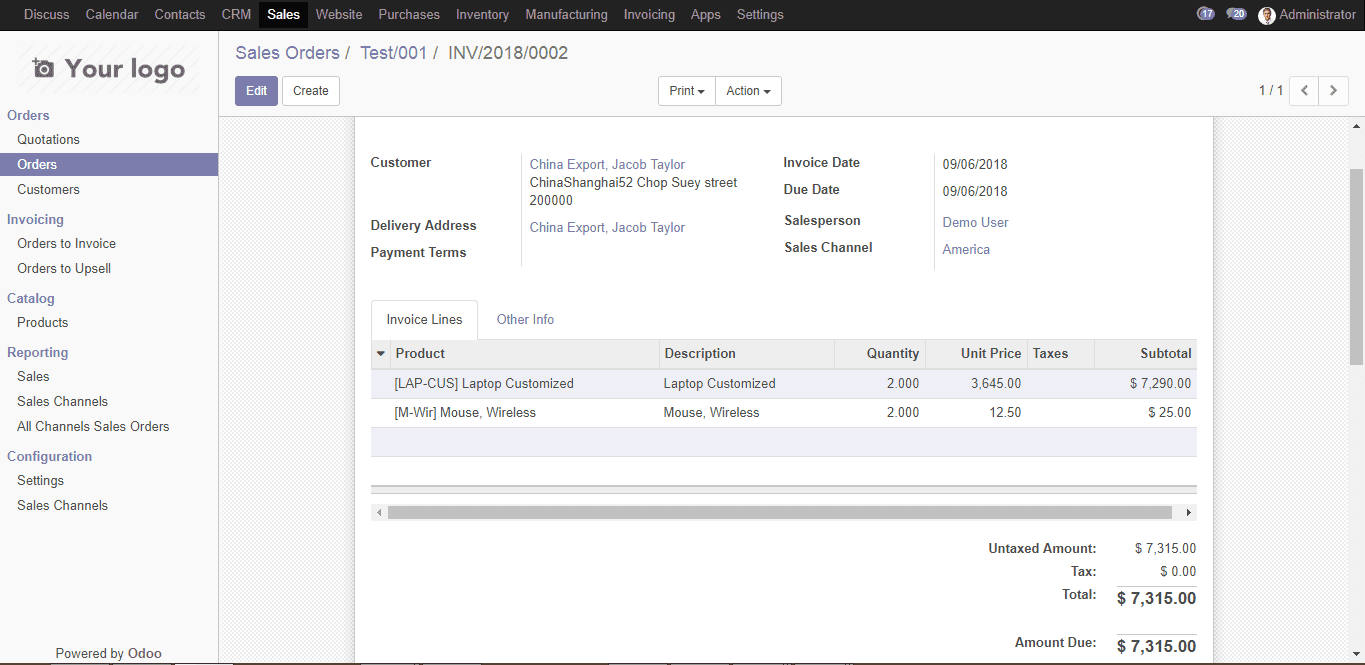The height and width of the screenshot is (665, 1365).
Task: Switch to the Other Info tab
Action: pyautogui.click(x=525, y=320)
